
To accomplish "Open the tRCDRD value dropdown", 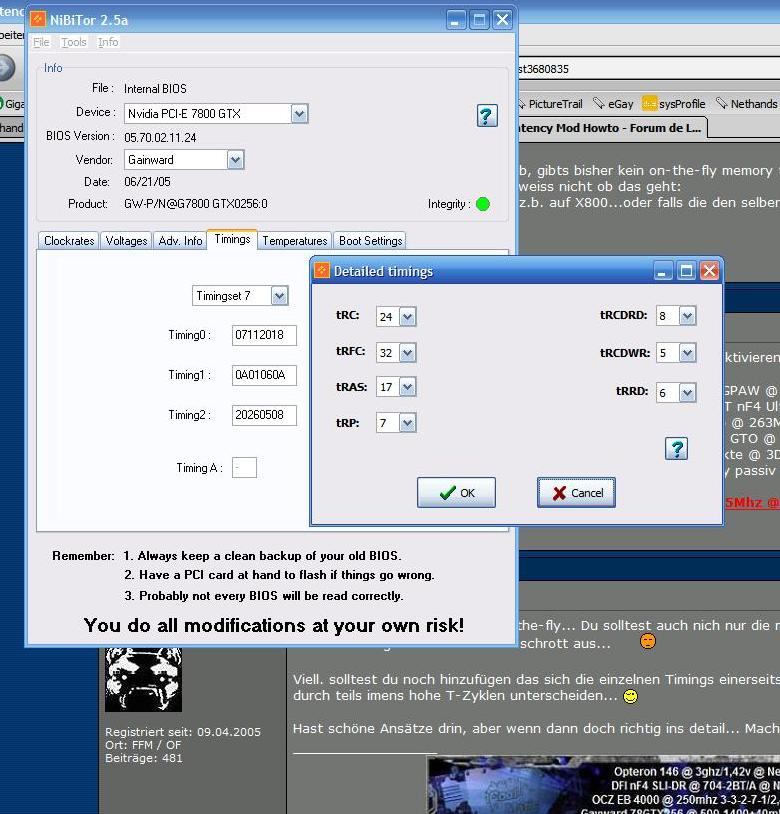I will (687, 316).
